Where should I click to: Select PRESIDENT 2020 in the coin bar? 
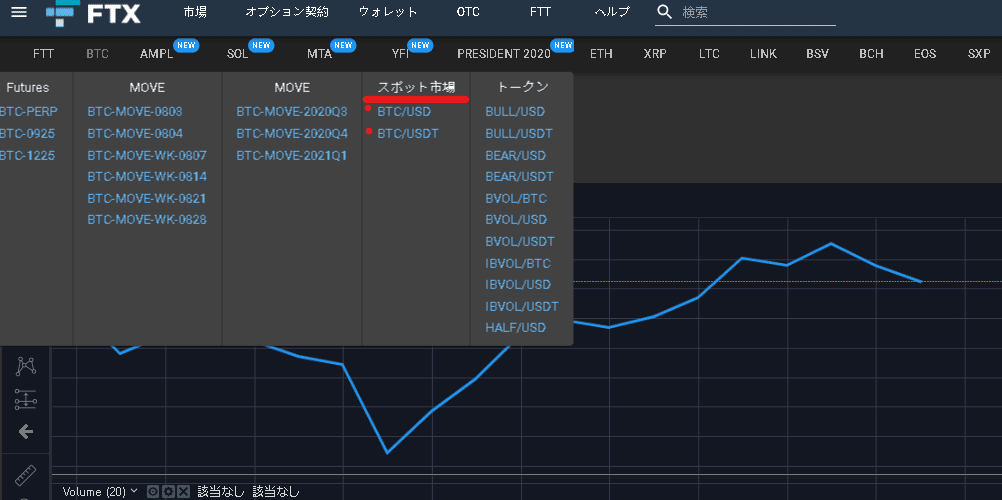pyautogui.click(x=504, y=54)
